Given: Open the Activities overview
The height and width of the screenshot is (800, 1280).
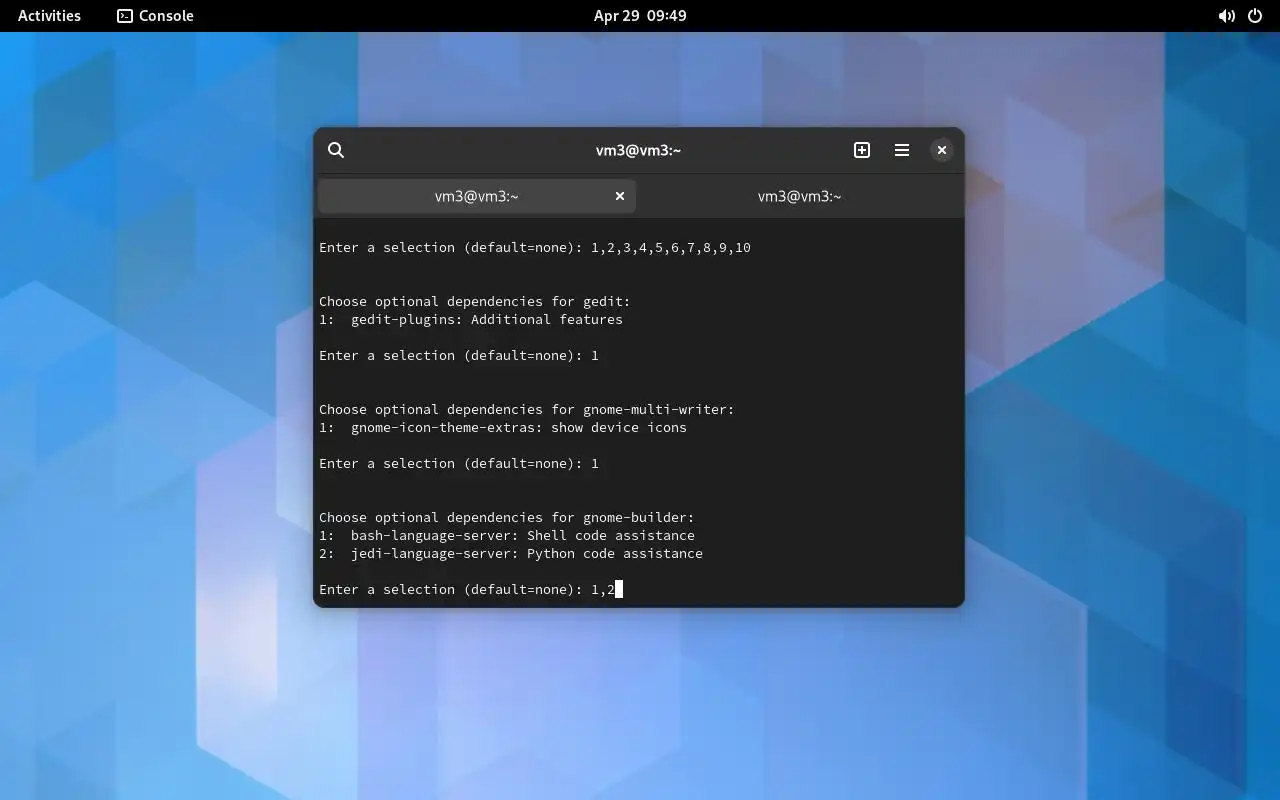Looking at the screenshot, I should (x=49, y=16).
